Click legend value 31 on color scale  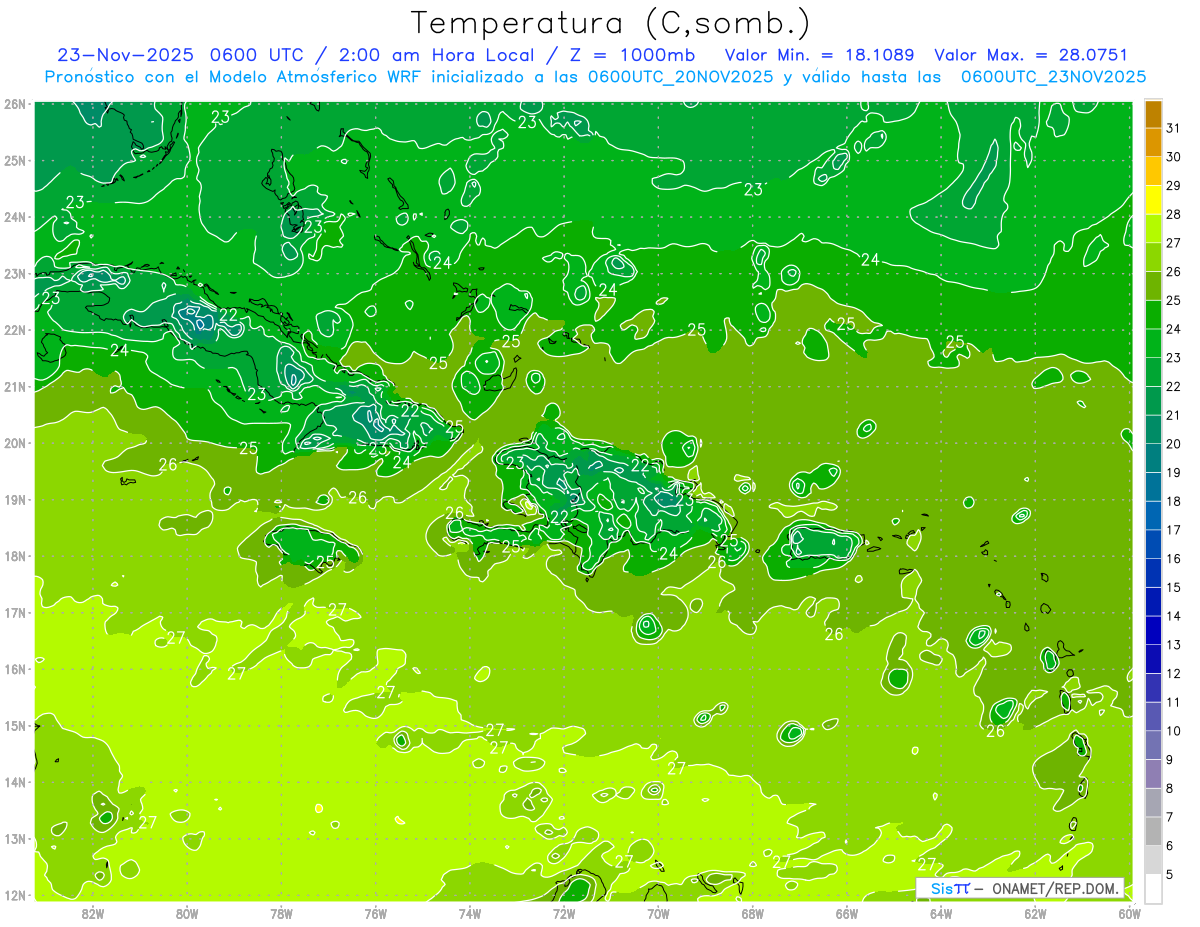(1174, 129)
